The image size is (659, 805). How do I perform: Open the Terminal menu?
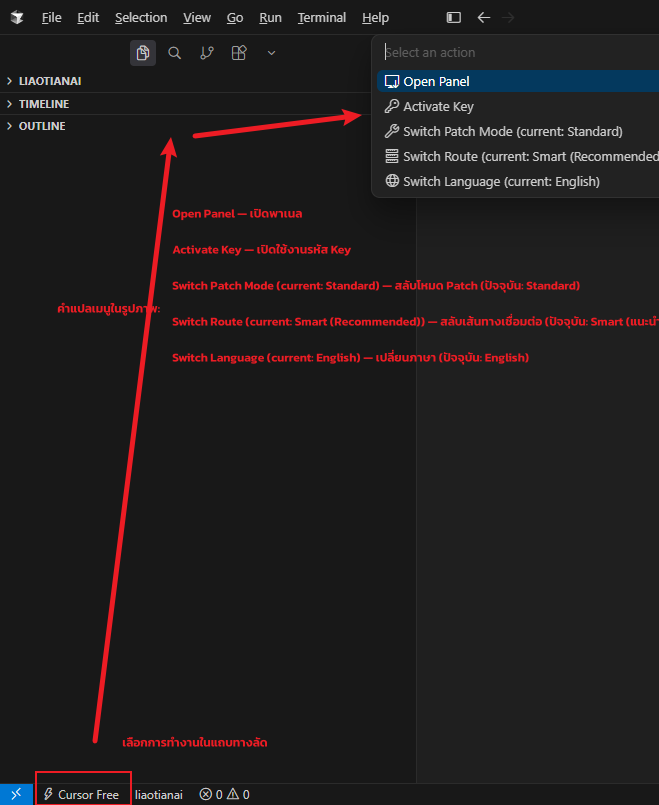pyautogui.click(x=322, y=17)
